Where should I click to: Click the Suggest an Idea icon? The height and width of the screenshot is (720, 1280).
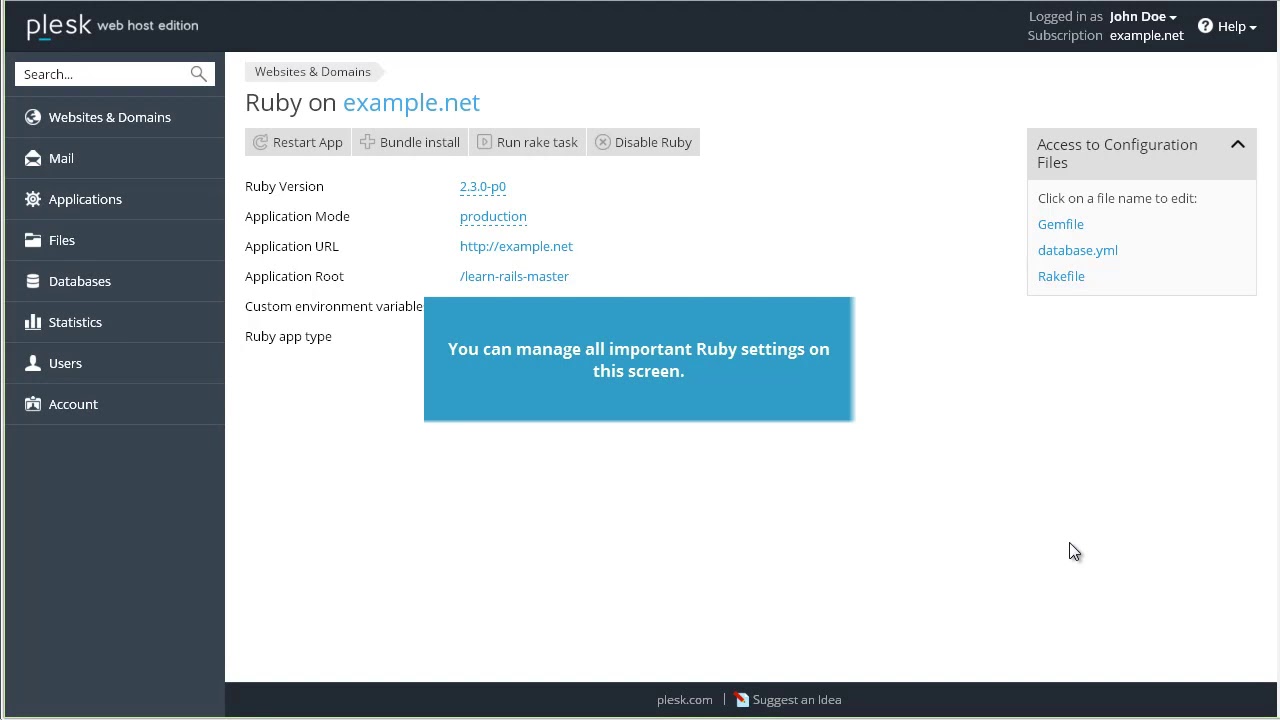(x=742, y=700)
